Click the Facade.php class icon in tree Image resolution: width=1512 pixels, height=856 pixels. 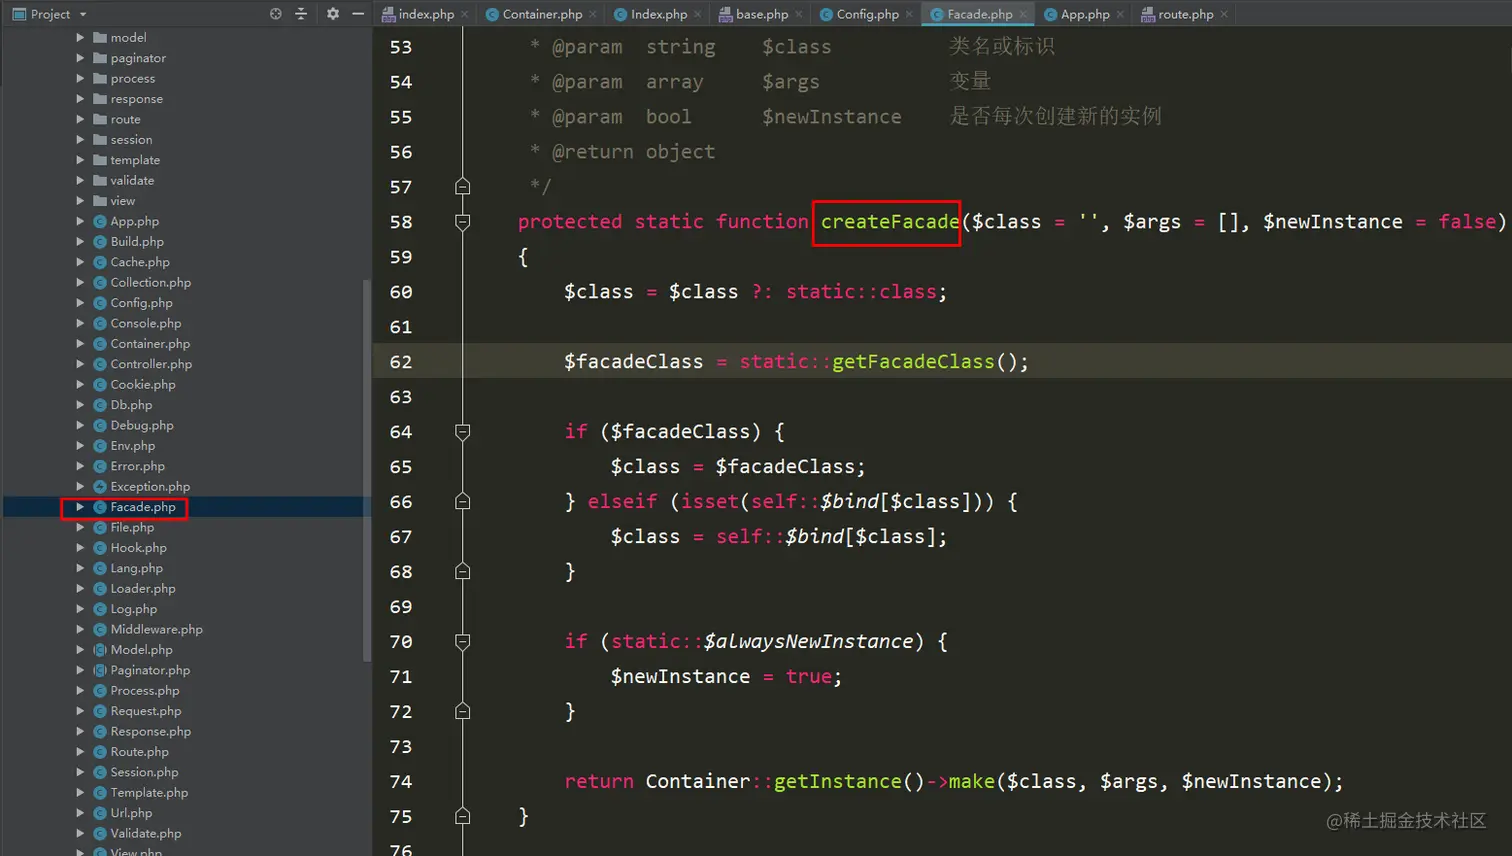coord(100,507)
